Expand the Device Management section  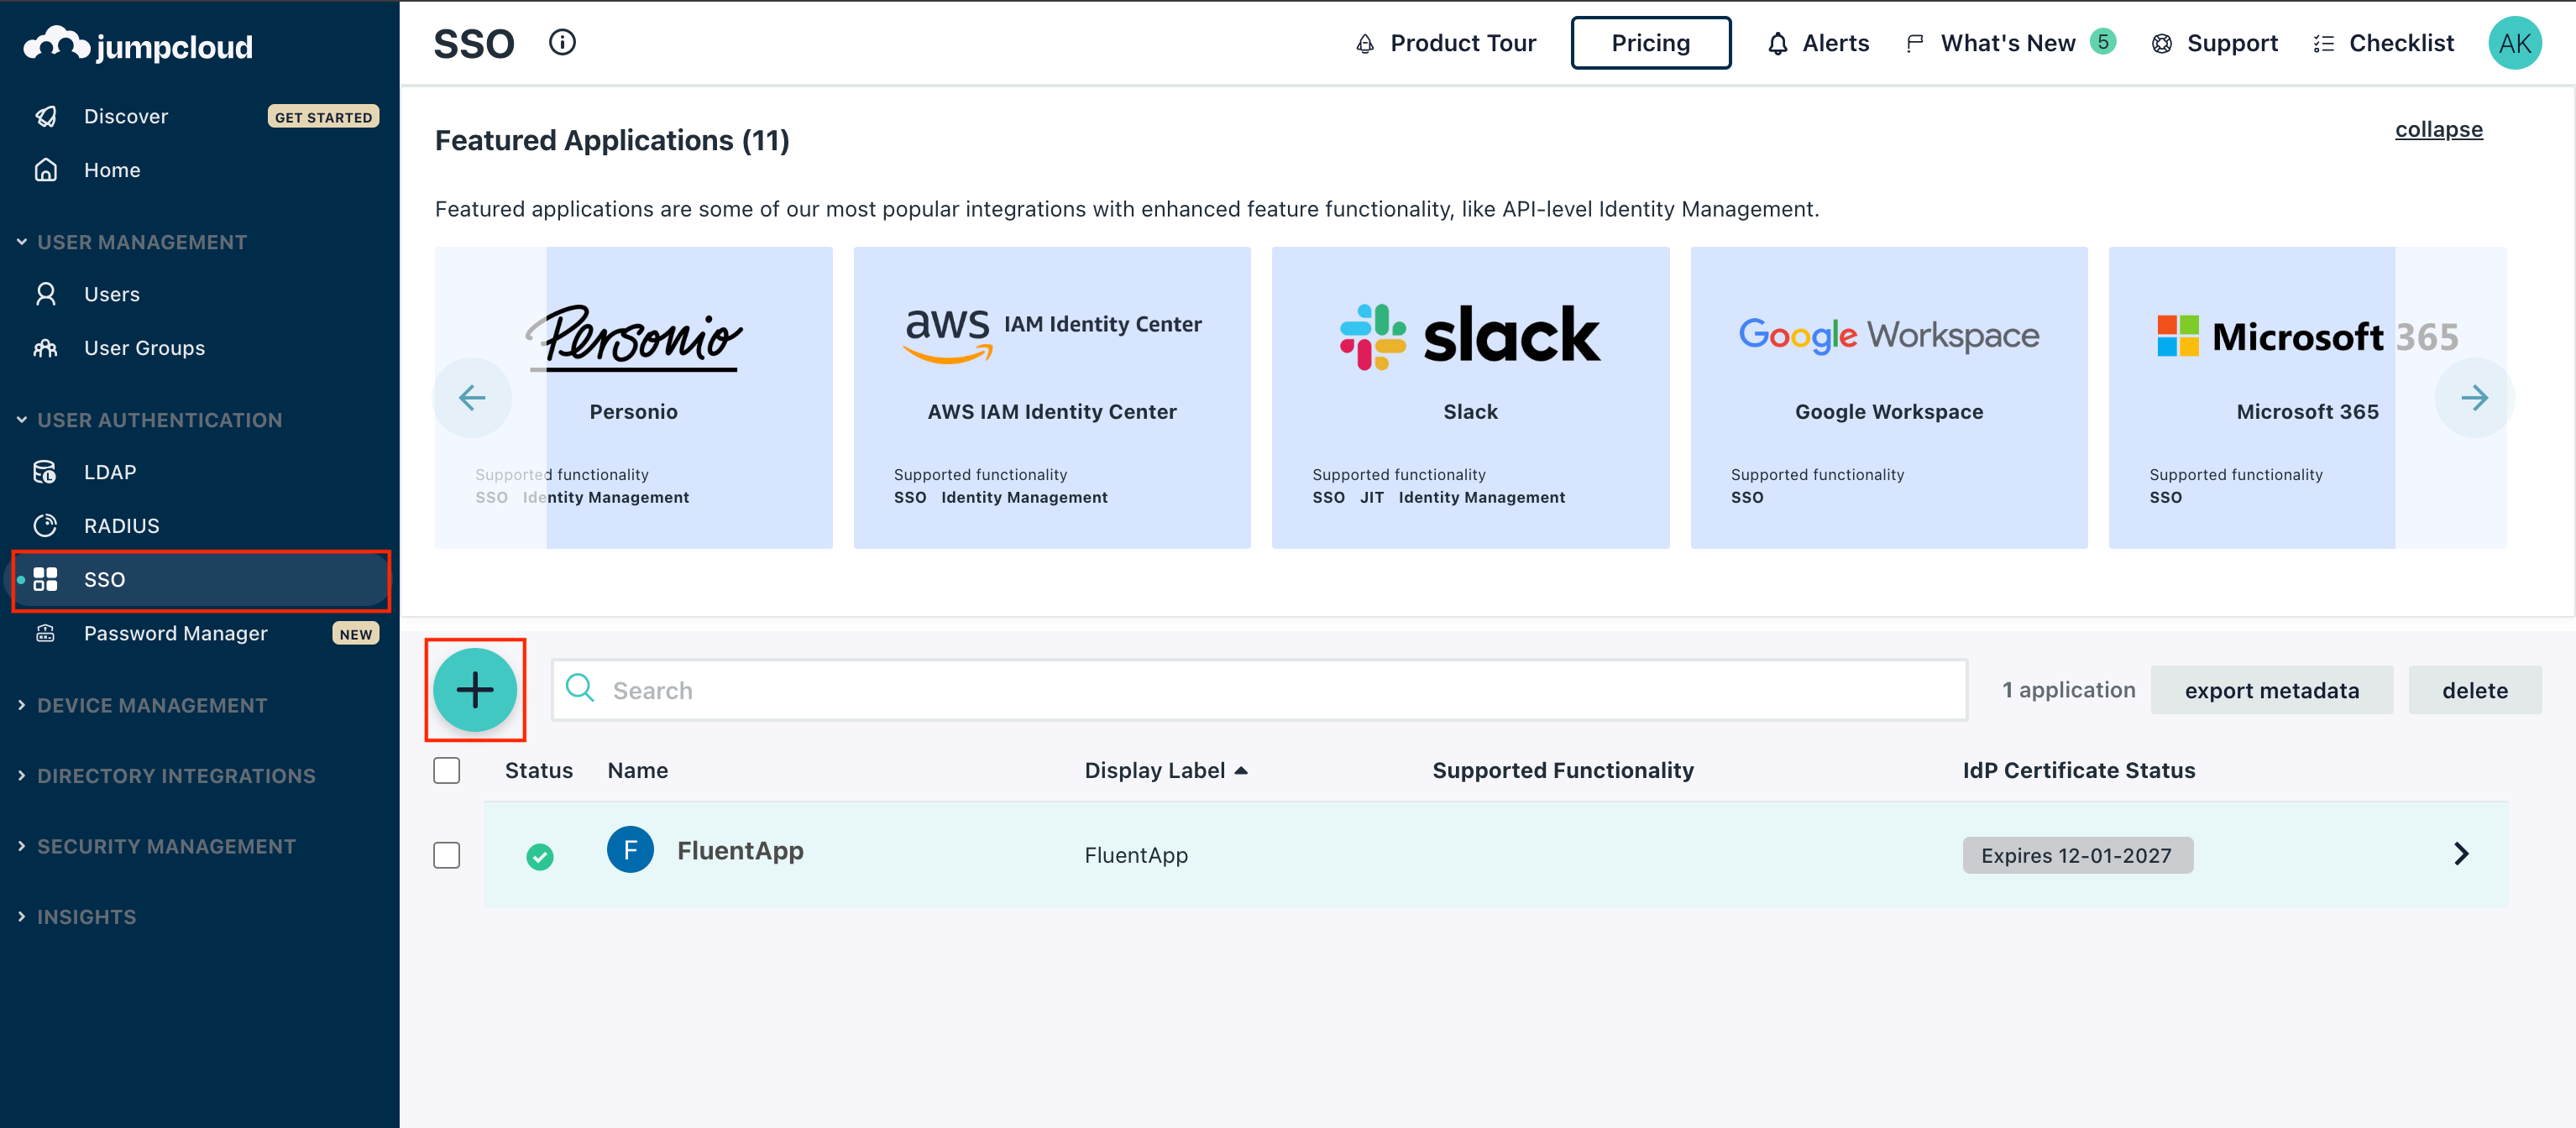click(x=21, y=704)
